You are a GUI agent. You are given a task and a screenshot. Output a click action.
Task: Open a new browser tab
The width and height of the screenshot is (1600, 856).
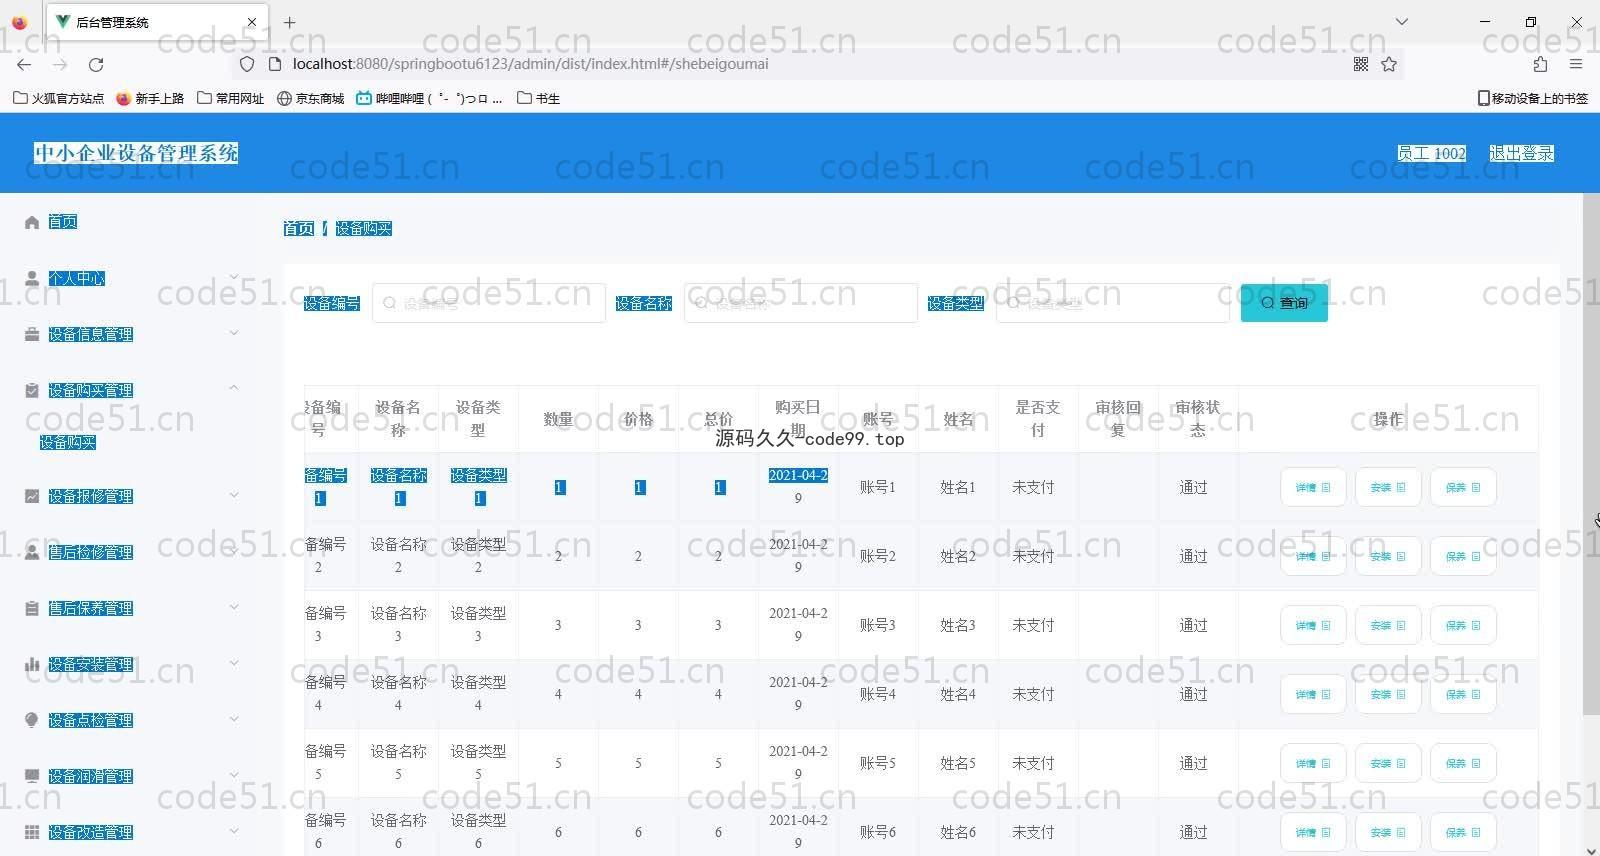(289, 22)
